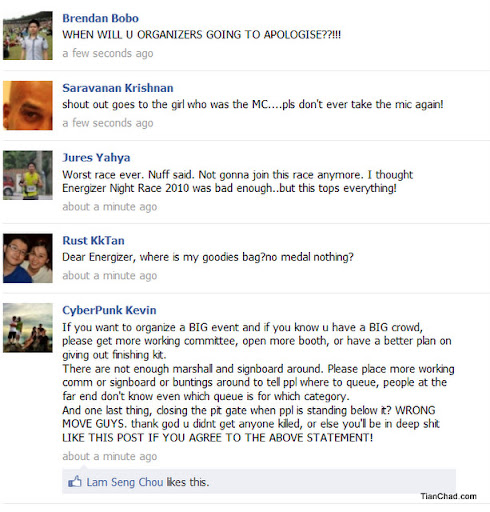Viewport: 490px width, 512px height.
Task: Open Jures Yahya's runner profile photo
Action: click(28, 175)
